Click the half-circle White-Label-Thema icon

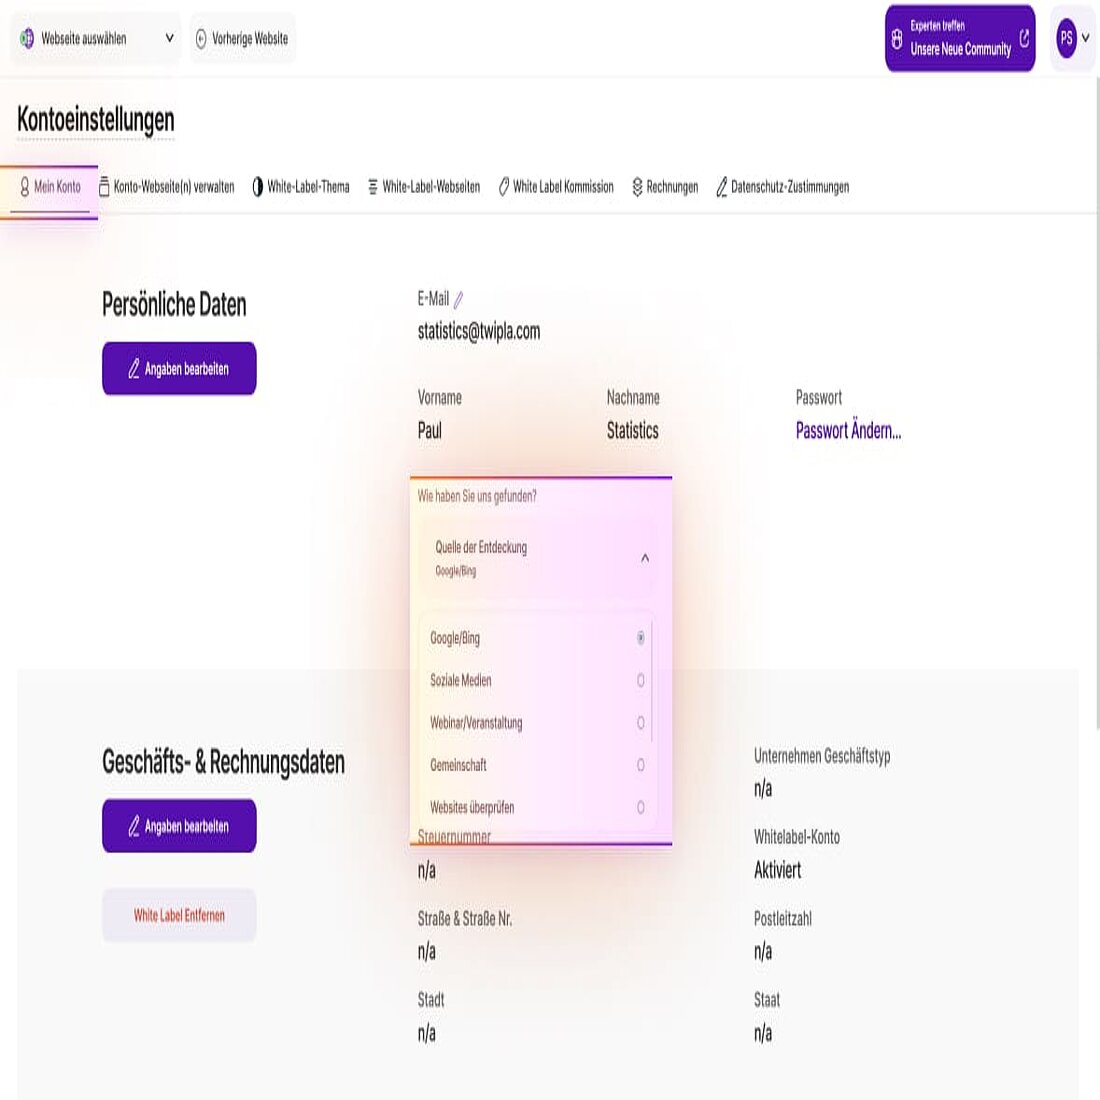pos(257,186)
